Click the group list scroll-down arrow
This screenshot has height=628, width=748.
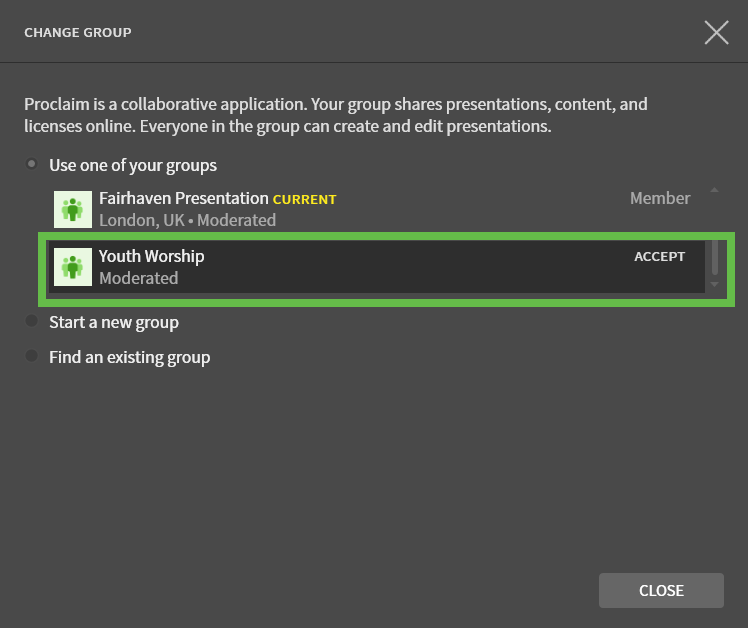[714, 284]
